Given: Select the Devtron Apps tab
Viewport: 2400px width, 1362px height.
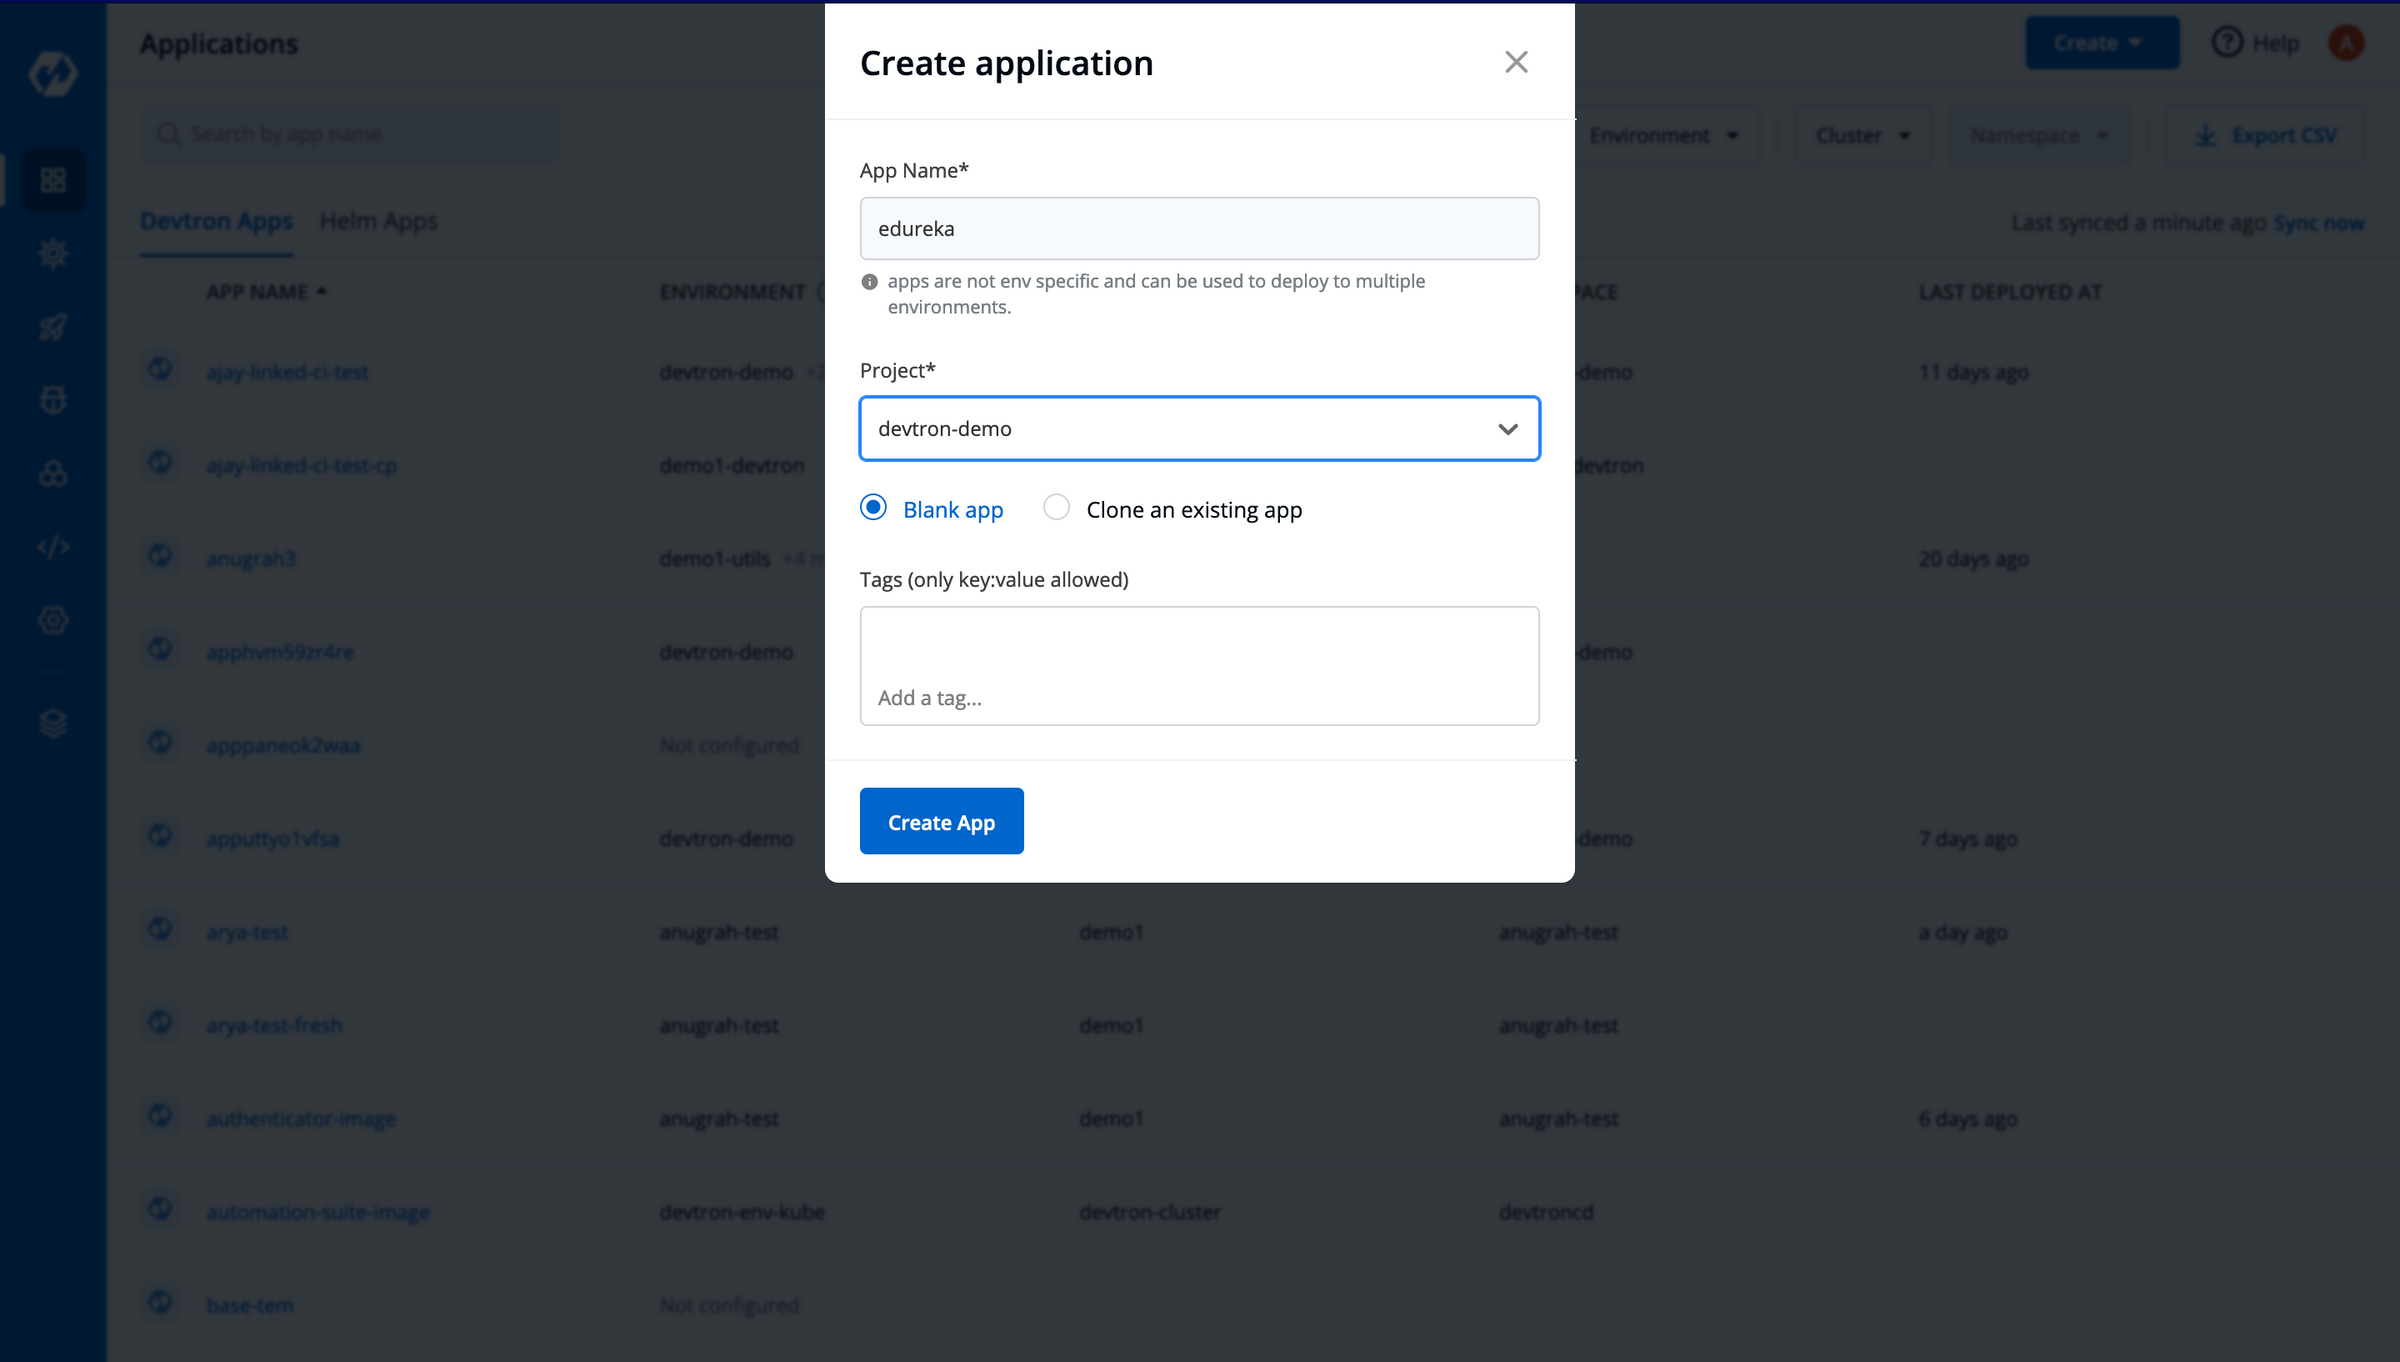Looking at the screenshot, I should click(216, 221).
